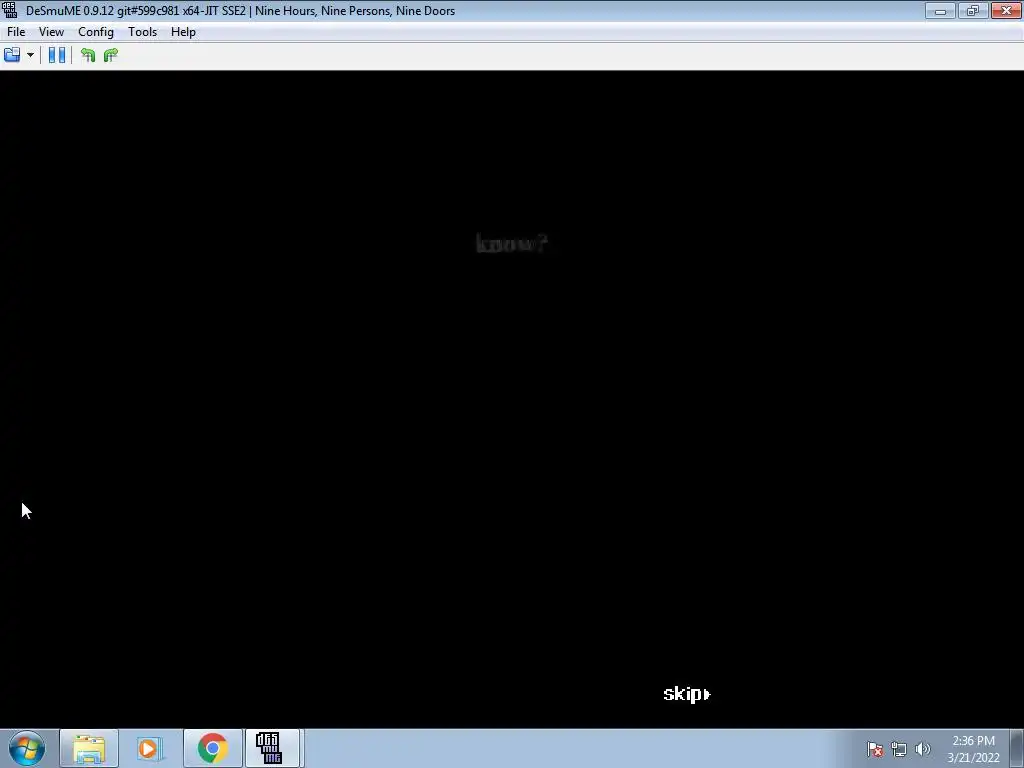
Task: Close the DeSmuME window
Action: pyautogui.click(x=1006, y=10)
